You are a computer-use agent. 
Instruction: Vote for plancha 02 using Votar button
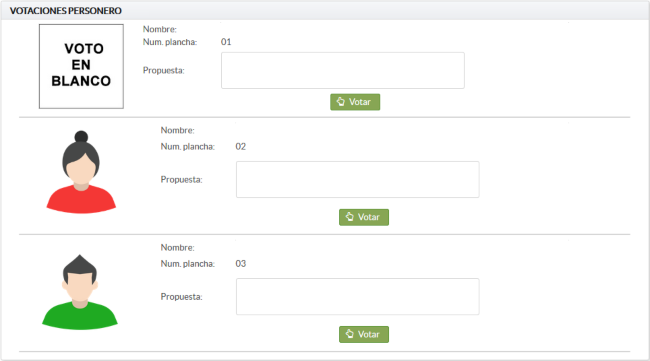coord(364,217)
